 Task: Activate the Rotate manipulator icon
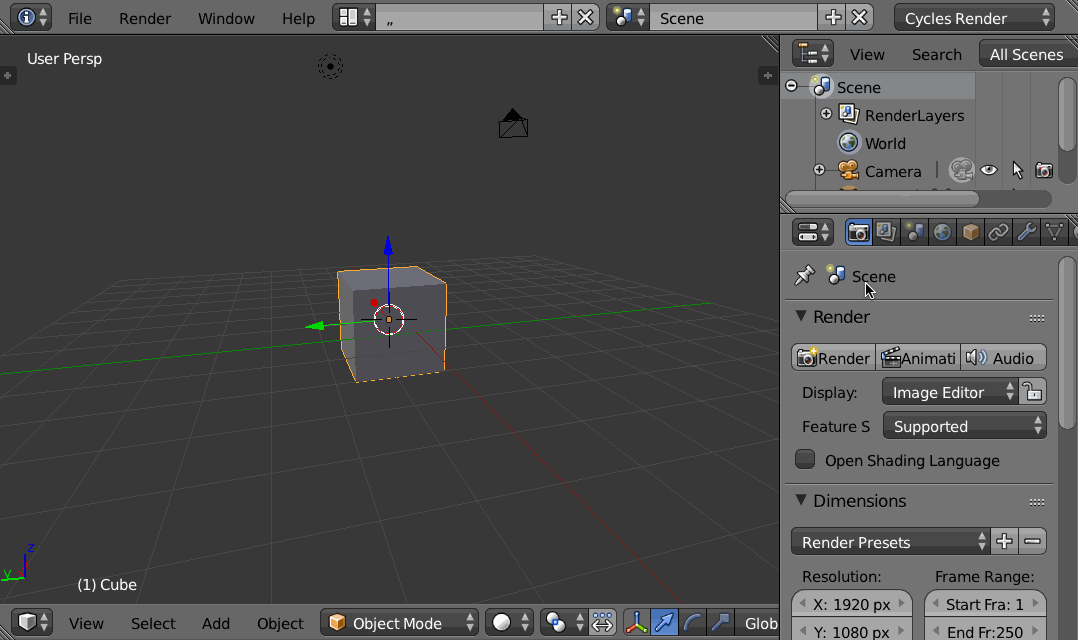691,622
